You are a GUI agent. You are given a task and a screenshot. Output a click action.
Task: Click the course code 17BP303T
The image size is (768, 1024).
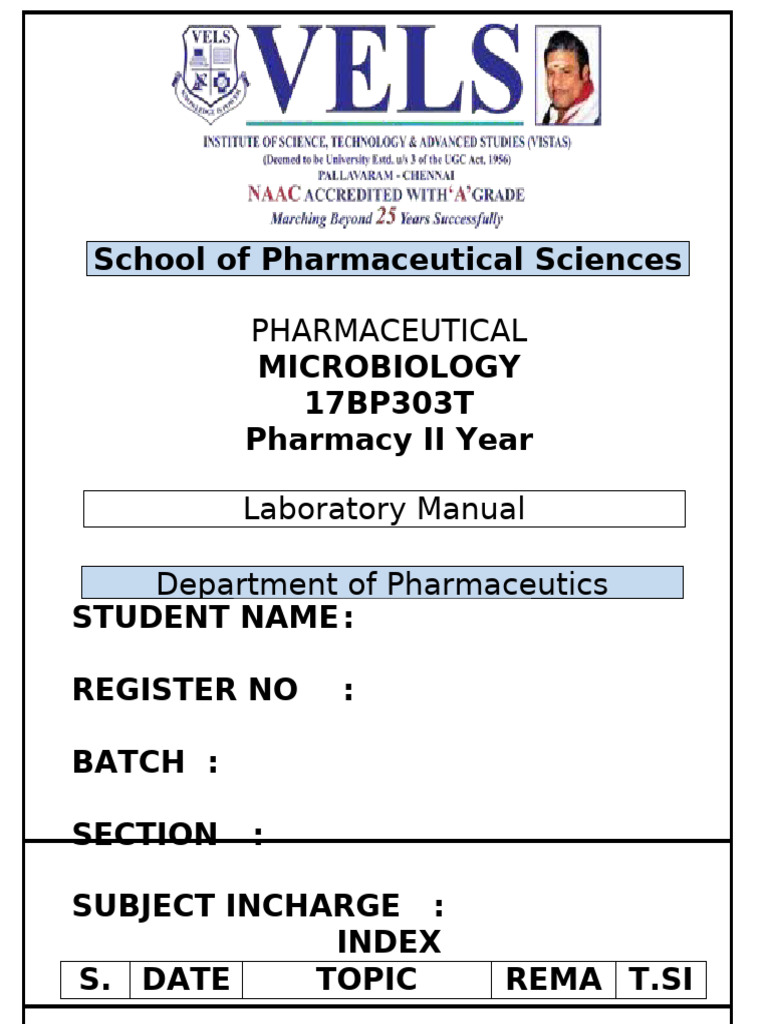click(x=389, y=403)
